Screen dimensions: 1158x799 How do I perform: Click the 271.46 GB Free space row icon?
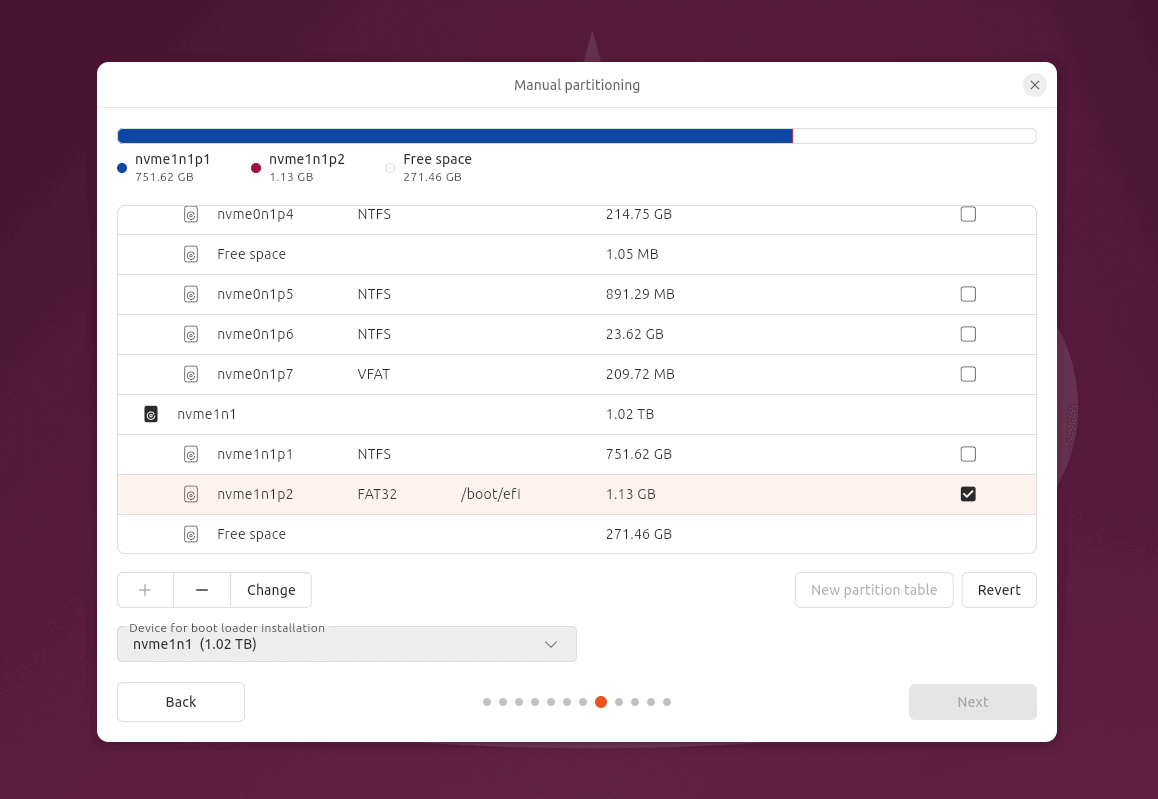pos(191,534)
